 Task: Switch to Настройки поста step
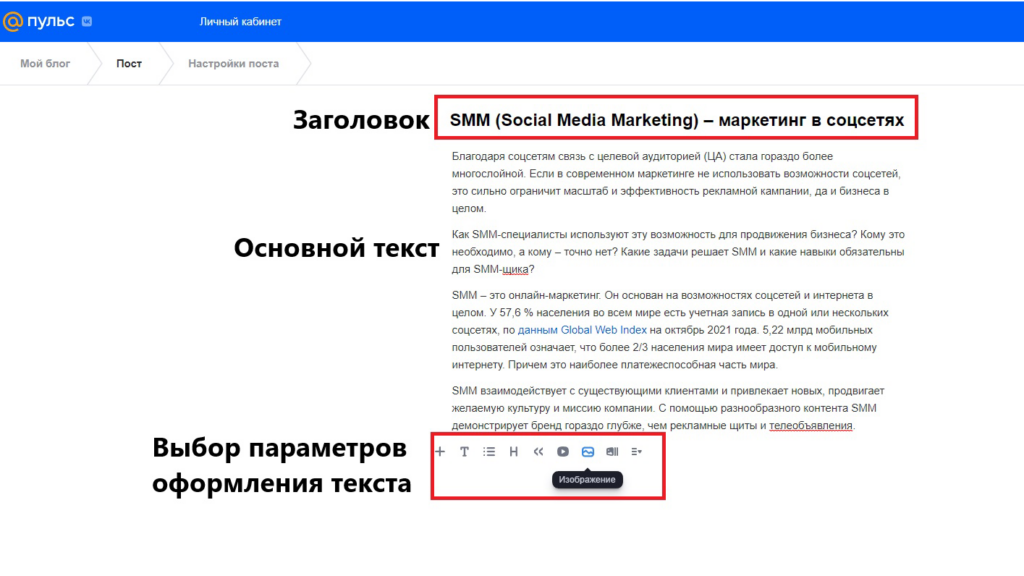(x=233, y=64)
